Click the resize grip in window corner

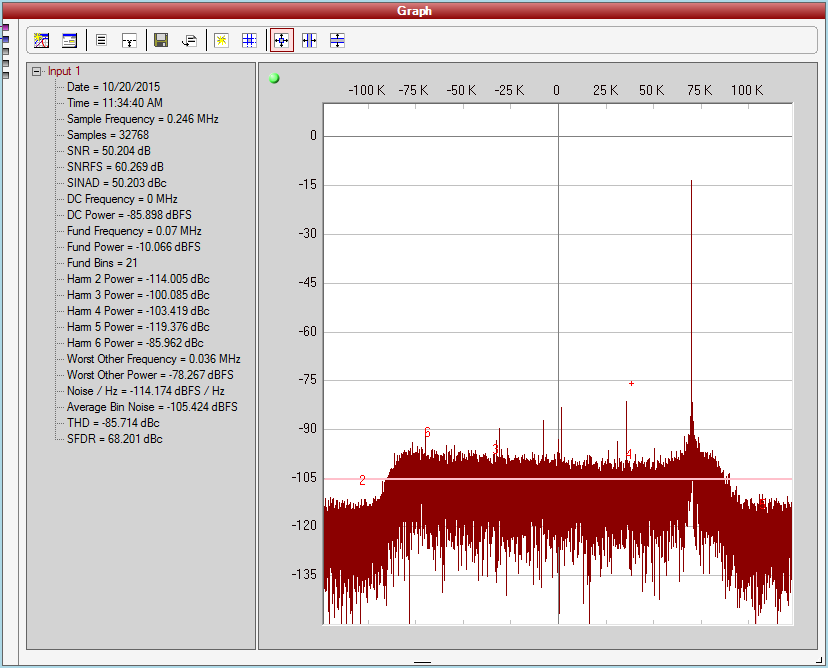pos(819,660)
